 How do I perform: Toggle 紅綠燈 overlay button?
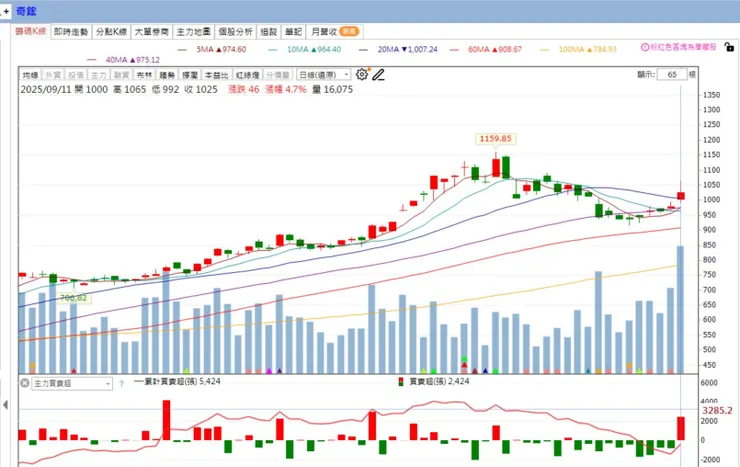(x=248, y=75)
